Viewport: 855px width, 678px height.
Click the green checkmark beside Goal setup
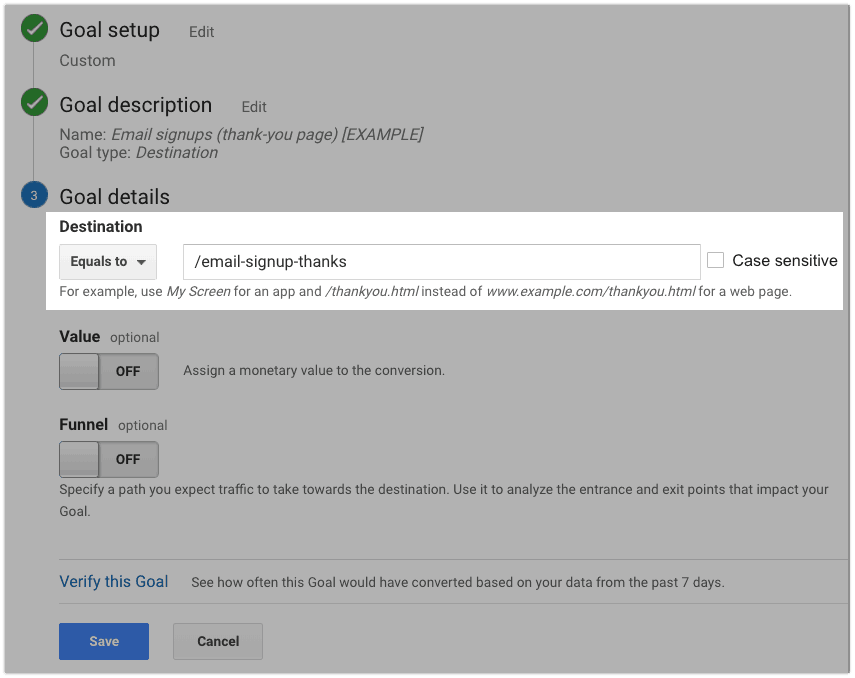pos(34,28)
